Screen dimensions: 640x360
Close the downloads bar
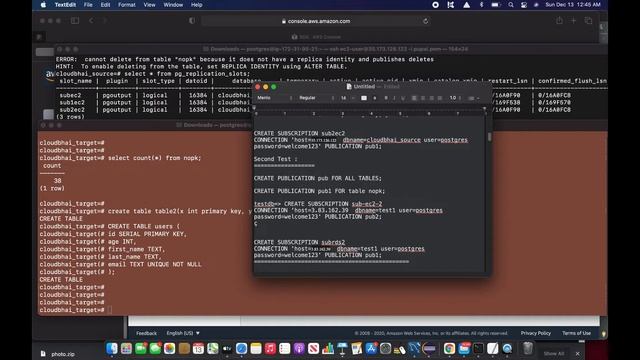pos(577,353)
